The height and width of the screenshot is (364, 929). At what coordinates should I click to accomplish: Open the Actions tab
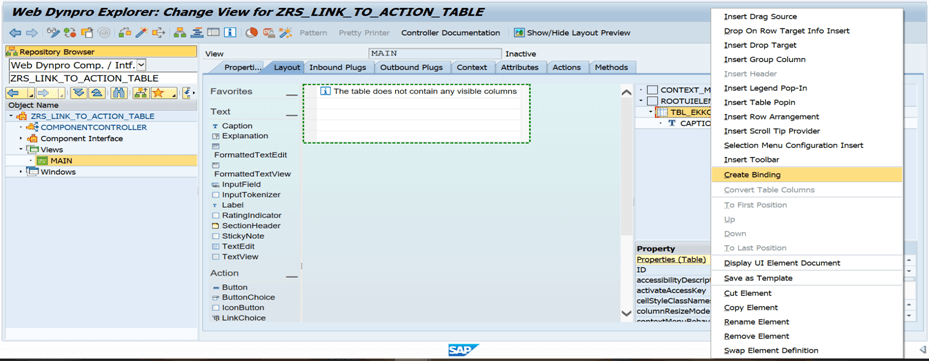566,68
